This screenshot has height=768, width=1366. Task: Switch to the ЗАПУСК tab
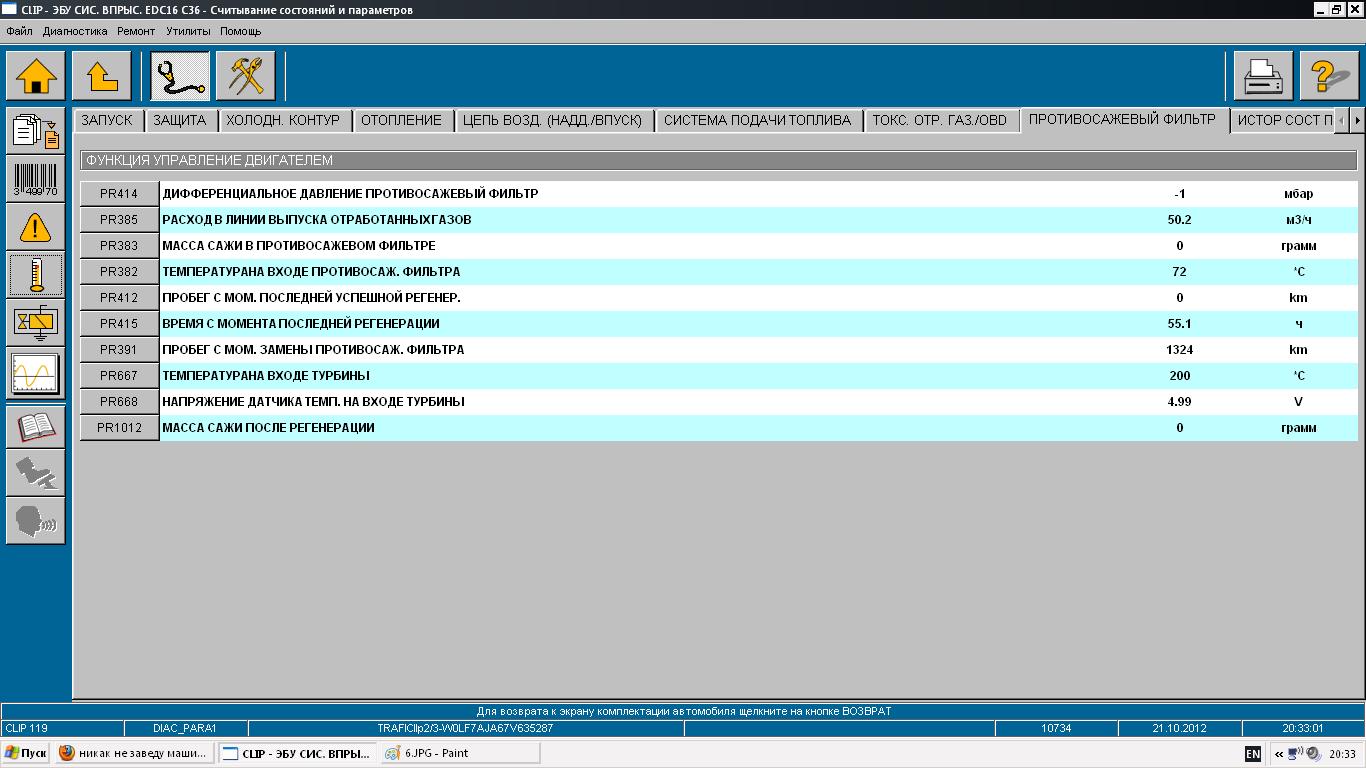click(107, 120)
